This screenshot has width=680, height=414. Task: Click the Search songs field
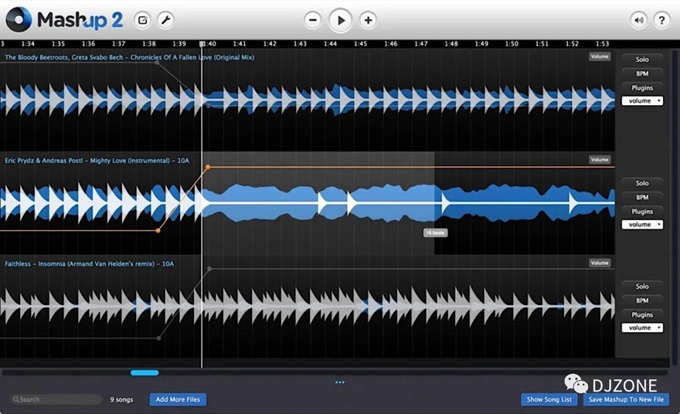56,399
